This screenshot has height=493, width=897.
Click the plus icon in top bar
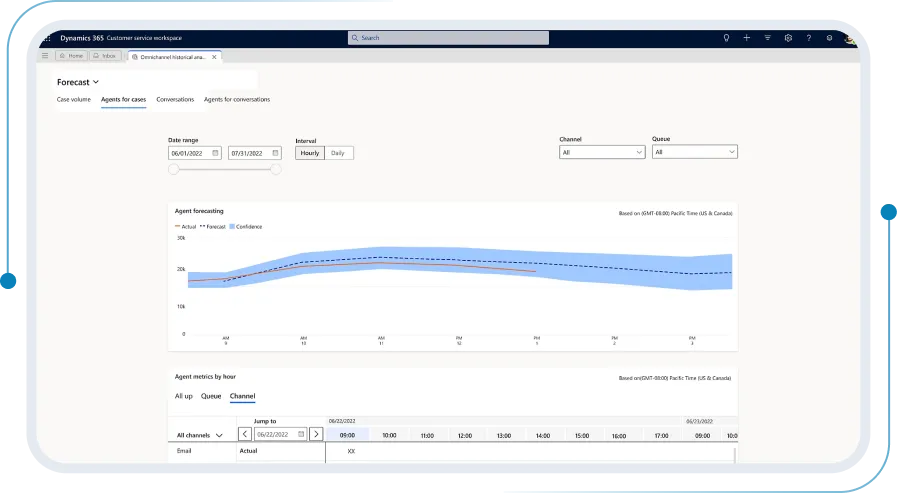(x=747, y=38)
